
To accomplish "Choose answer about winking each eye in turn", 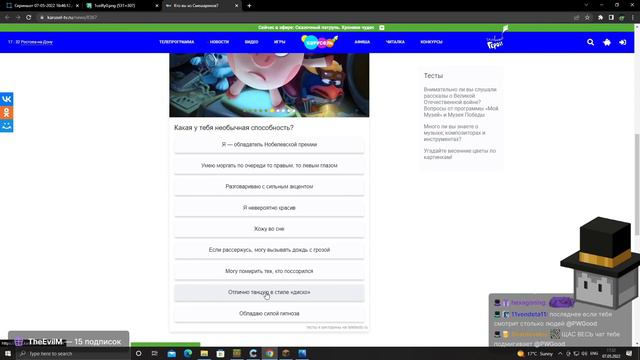I will [269, 166].
